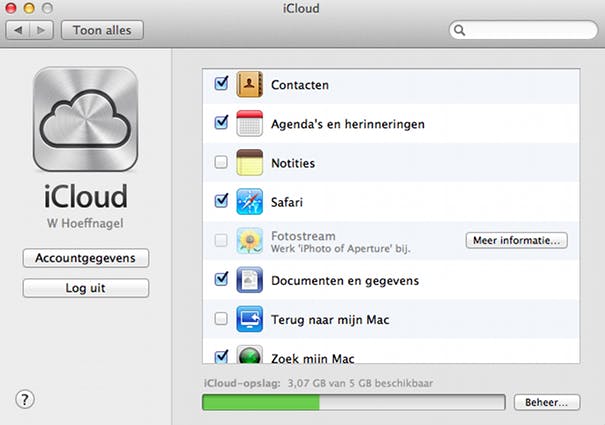
Task: Open storage management via Beheer
Action: pyautogui.click(x=547, y=402)
